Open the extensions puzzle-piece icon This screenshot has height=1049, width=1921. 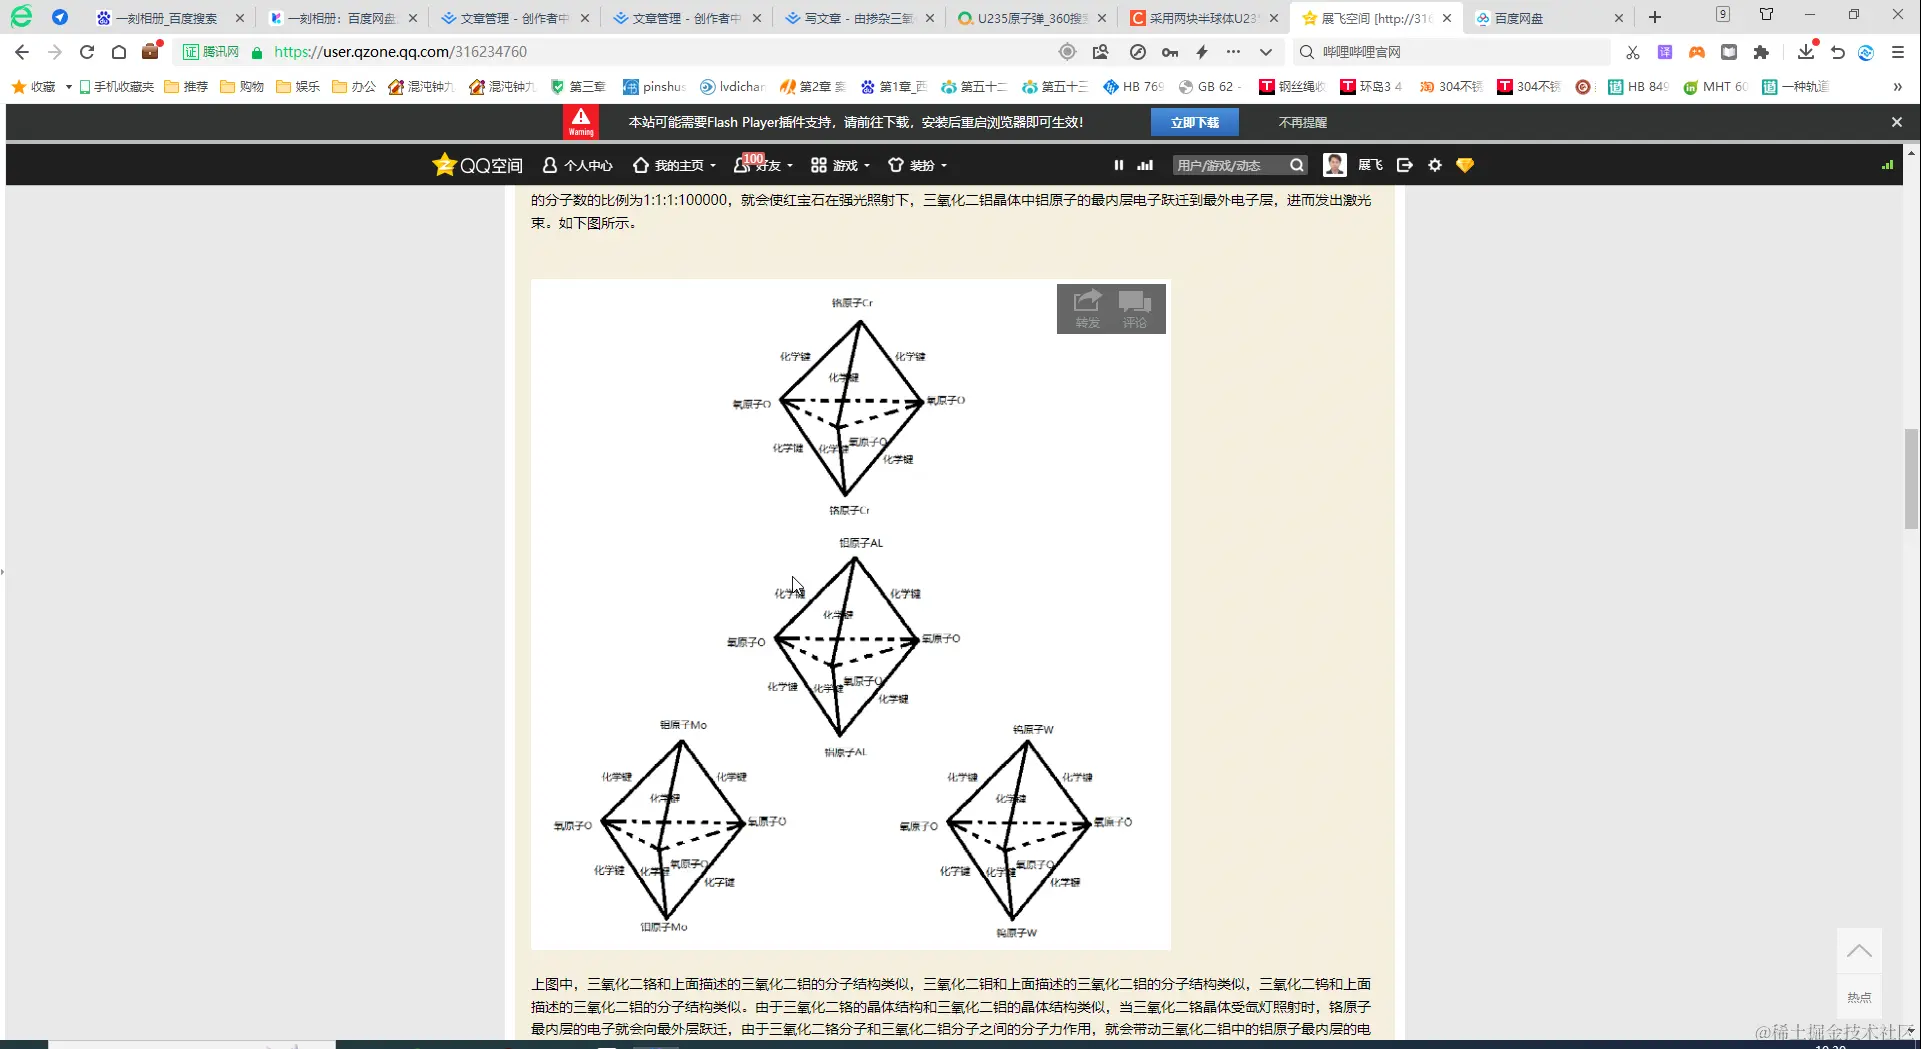pos(1763,52)
